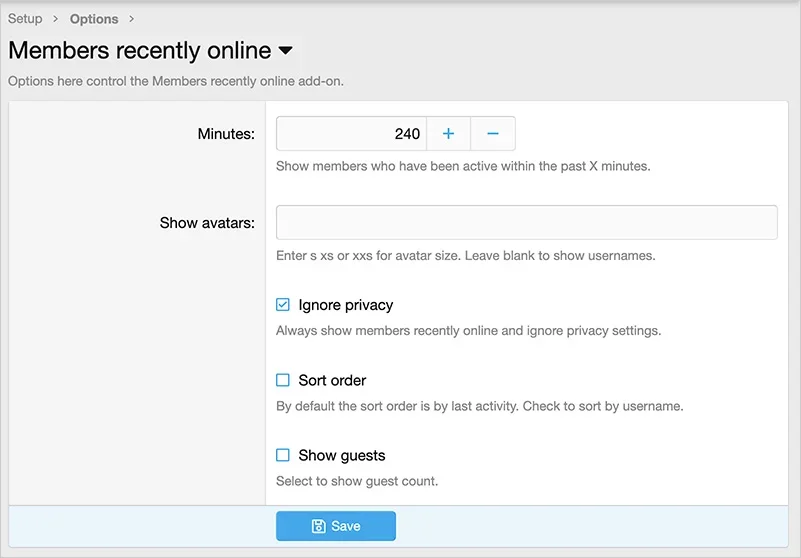Click the Show avatars field label
Image resolution: width=801 pixels, height=558 pixels.
pyautogui.click(x=207, y=223)
